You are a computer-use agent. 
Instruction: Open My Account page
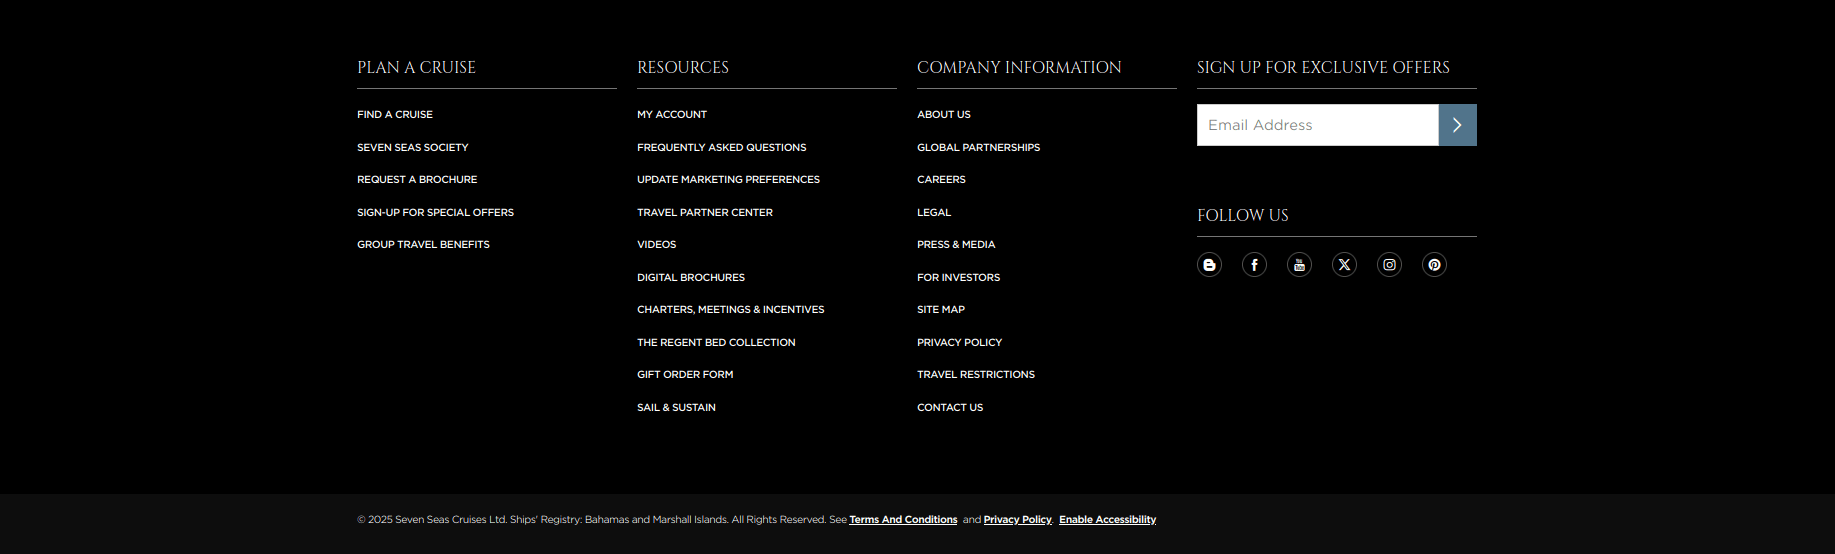[672, 115]
